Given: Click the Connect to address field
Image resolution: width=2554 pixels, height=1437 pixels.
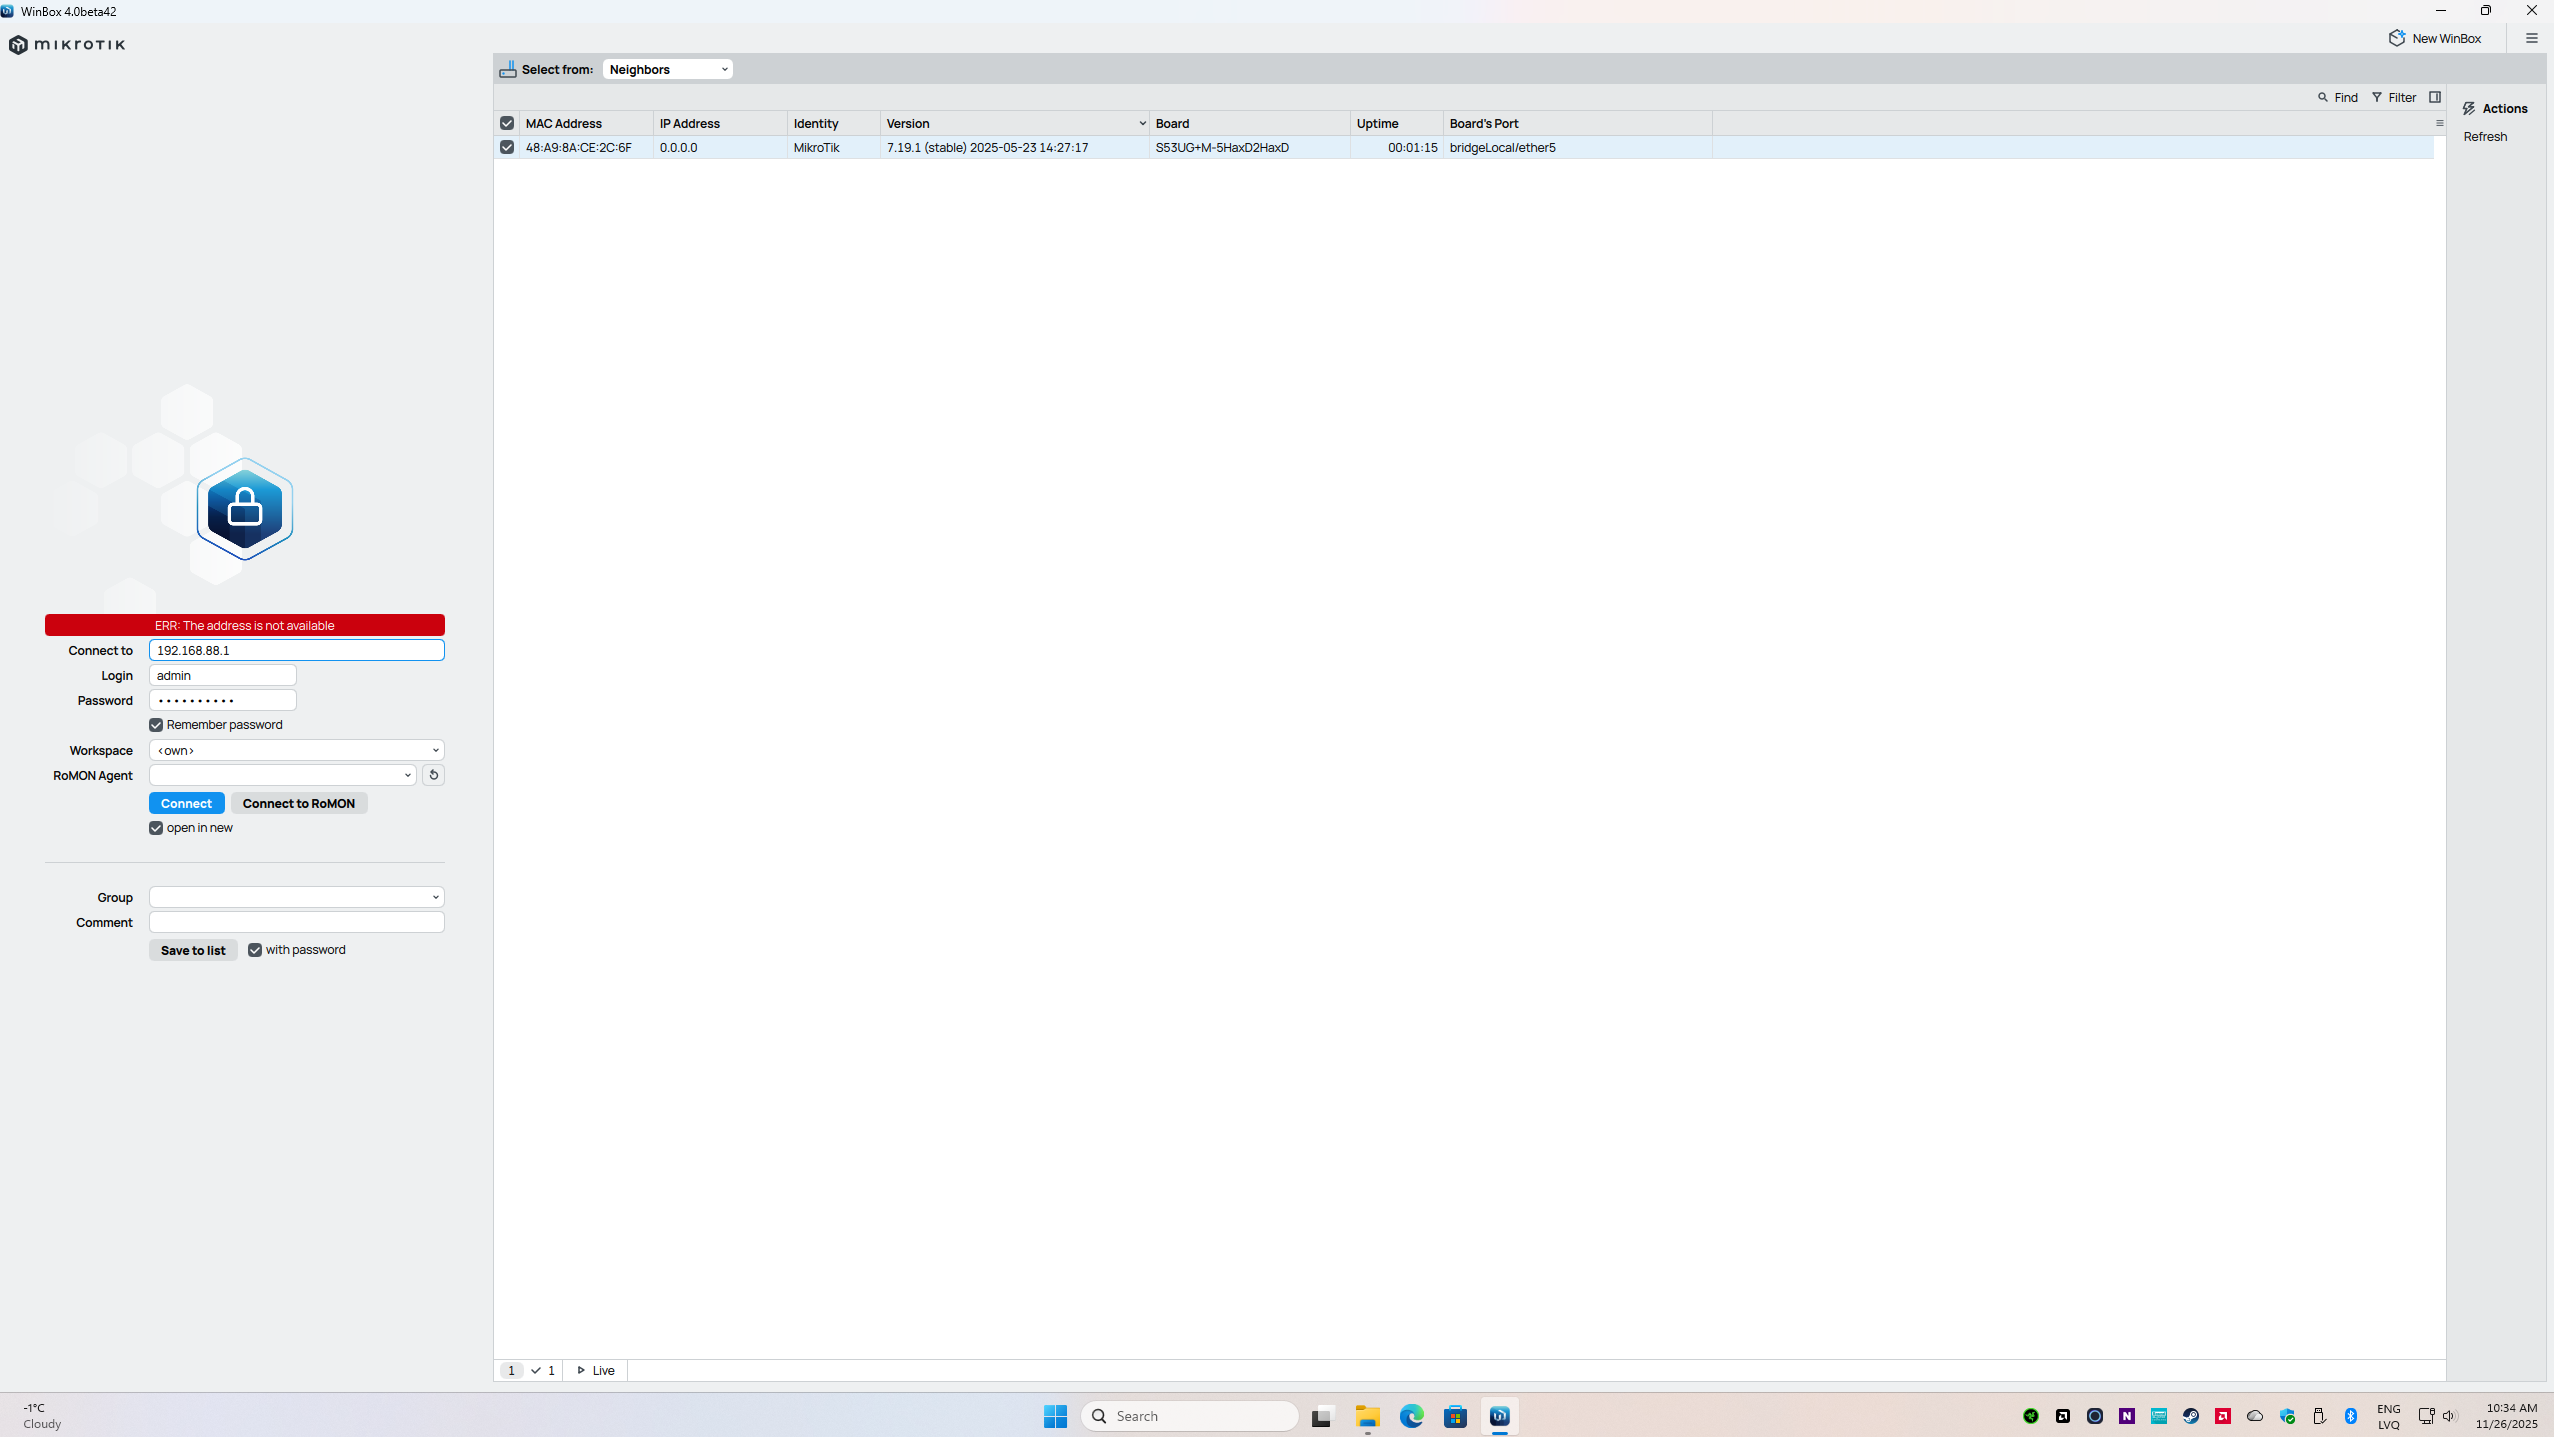Looking at the screenshot, I should pyautogui.click(x=296, y=650).
